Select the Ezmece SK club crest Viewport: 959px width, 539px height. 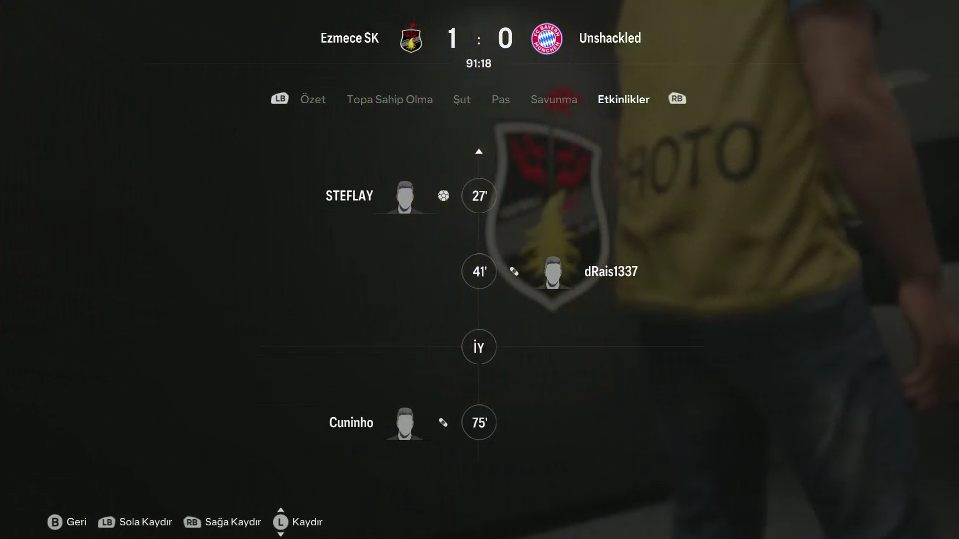411,38
